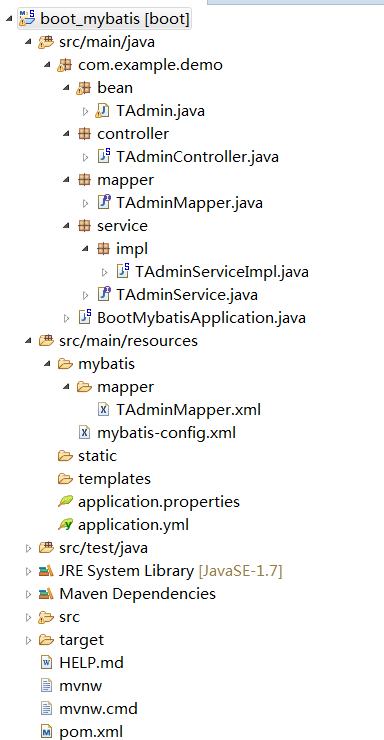Collapse the impl package node
This screenshot has width=384, height=740.
(85, 249)
